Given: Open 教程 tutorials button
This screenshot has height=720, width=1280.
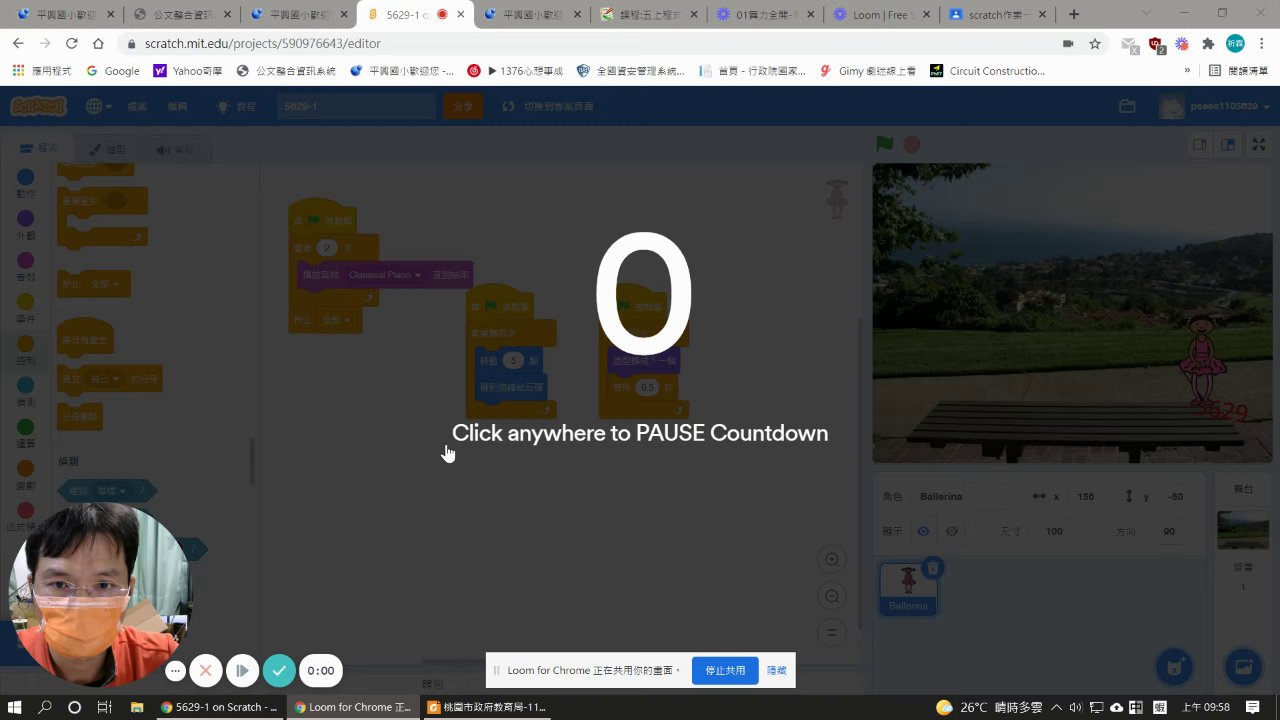Looking at the screenshot, I should (237, 106).
